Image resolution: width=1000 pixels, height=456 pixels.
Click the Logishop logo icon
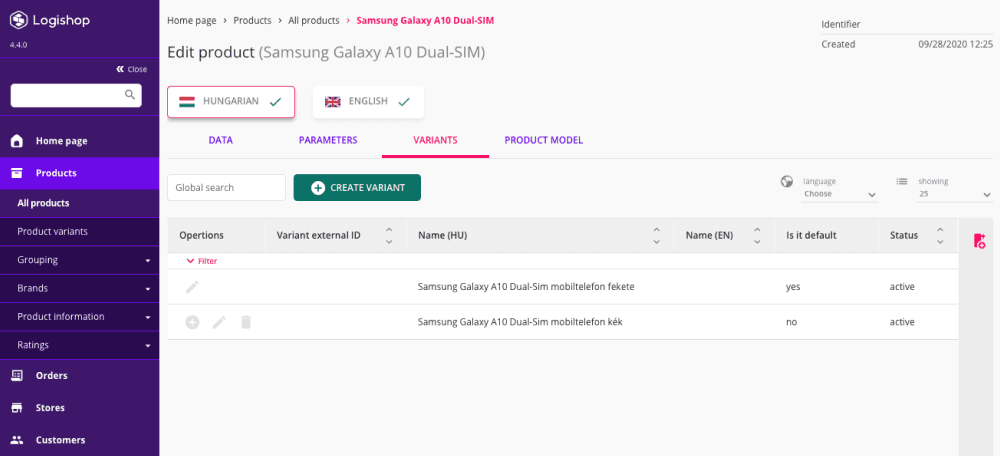(x=18, y=20)
